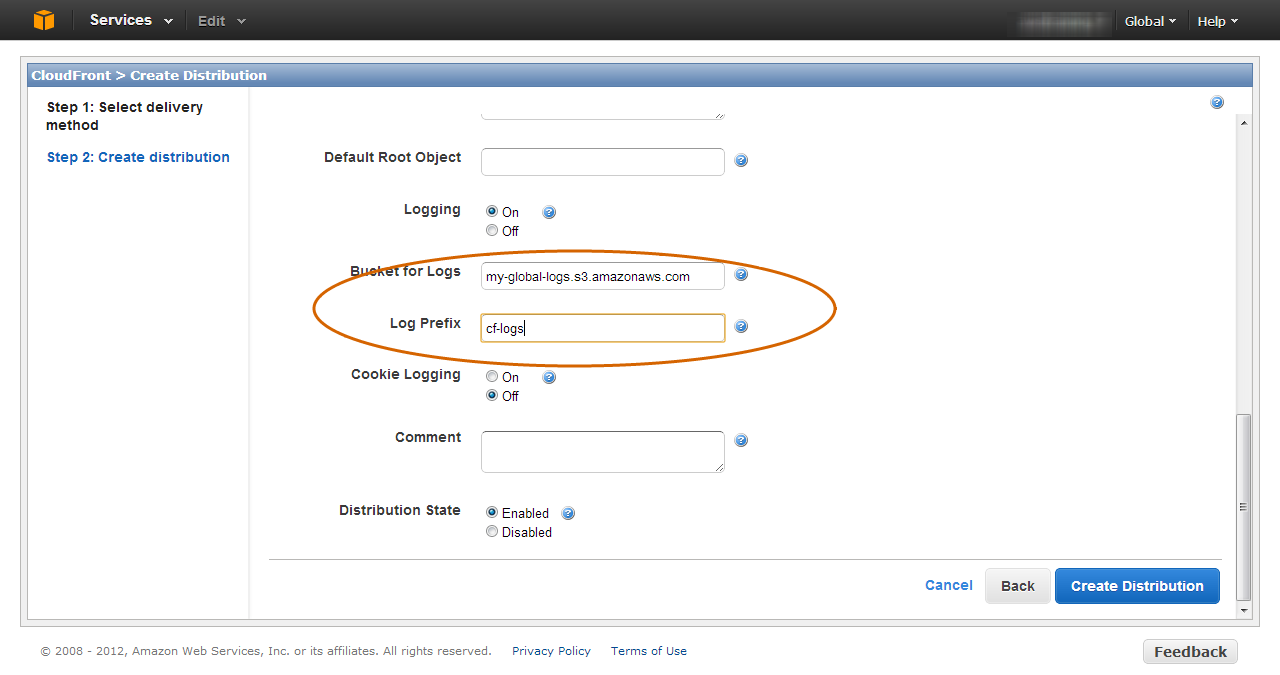Open help icon next to Cookie Logging
The width and height of the screenshot is (1280, 675).
click(x=549, y=377)
